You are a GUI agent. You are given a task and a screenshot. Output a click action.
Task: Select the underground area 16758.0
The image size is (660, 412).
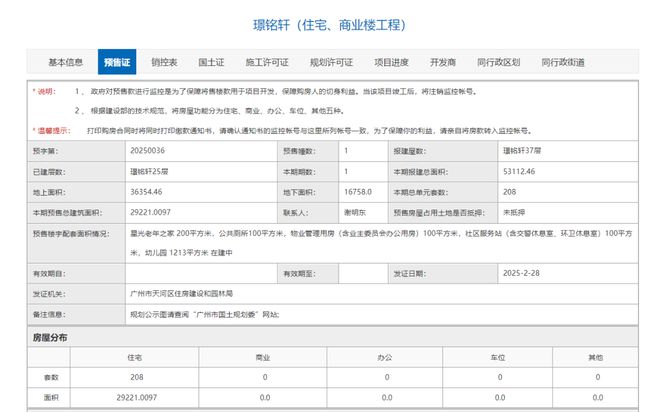click(x=358, y=192)
